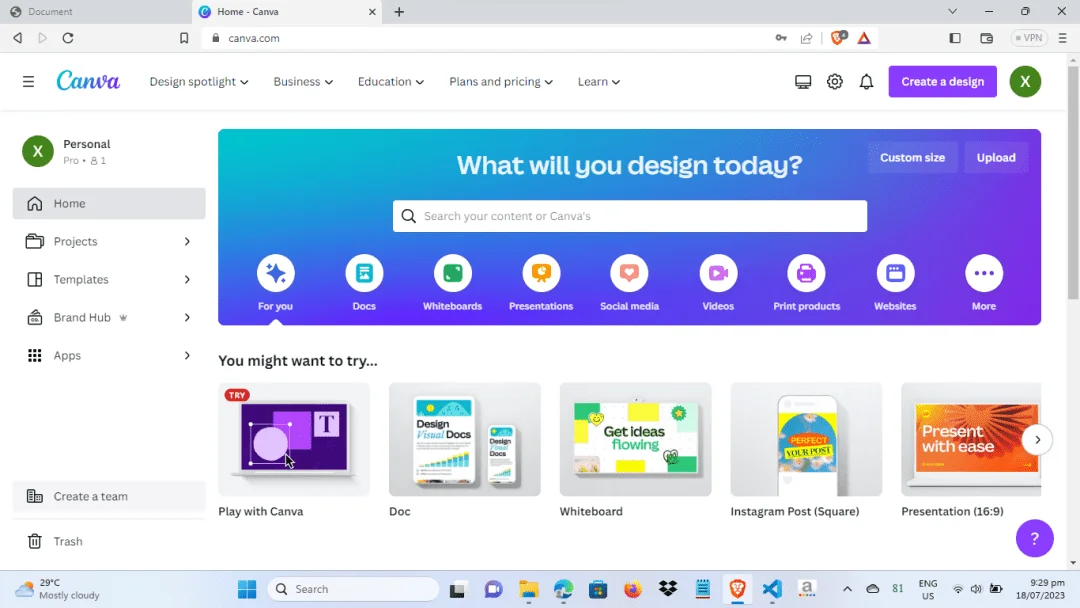Select the Videos category icon
The width and height of the screenshot is (1080, 608).
pyautogui.click(x=718, y=273)
